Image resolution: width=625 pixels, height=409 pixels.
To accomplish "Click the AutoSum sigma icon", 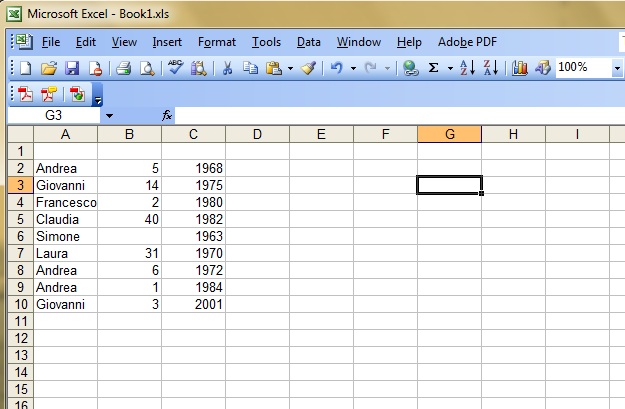I will [x=434, y=68].
